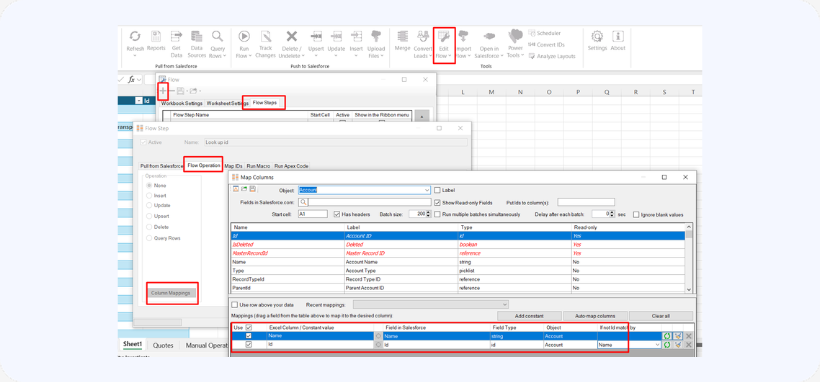Click the Add constant button

point(529,316)
